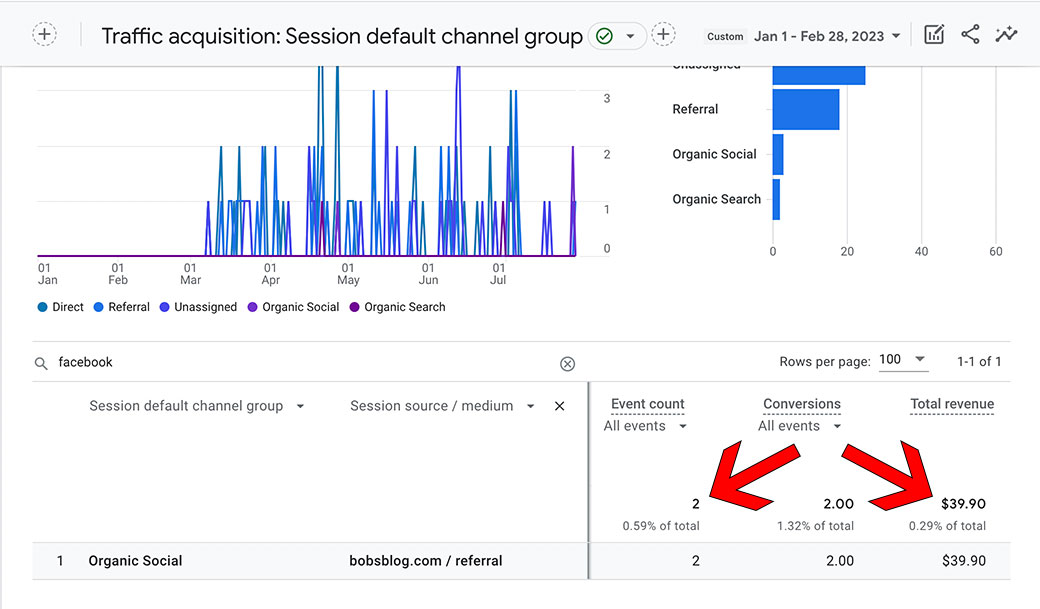1040x609 pixels.
Task: Open the Jan 1 - Feb 28, 2023 date range
Action: click(x=826, y=36)
